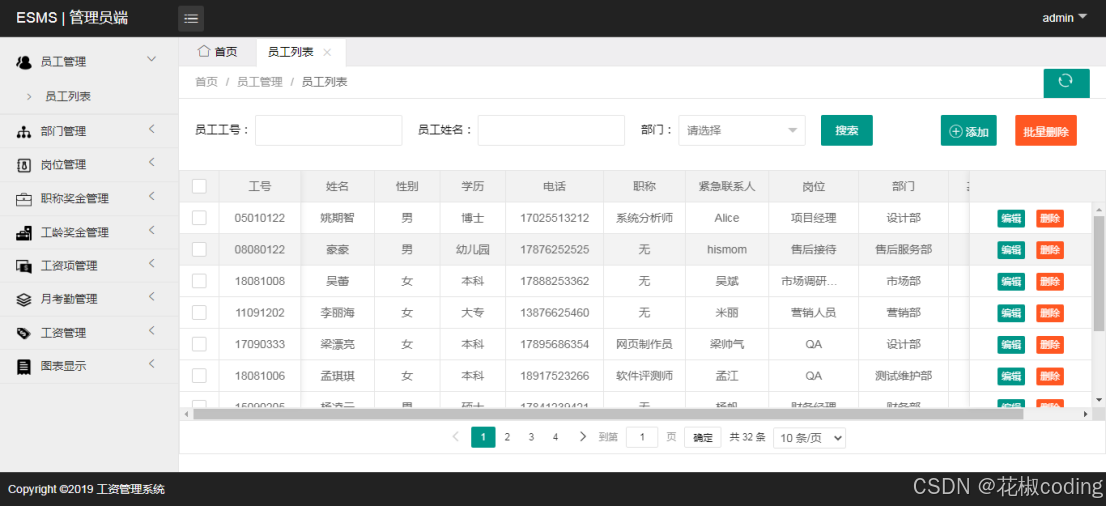This screenshot has height=507, width=1107.
Task: Click the vertical scrollbar in action column
Action: tap(1099, 274)
